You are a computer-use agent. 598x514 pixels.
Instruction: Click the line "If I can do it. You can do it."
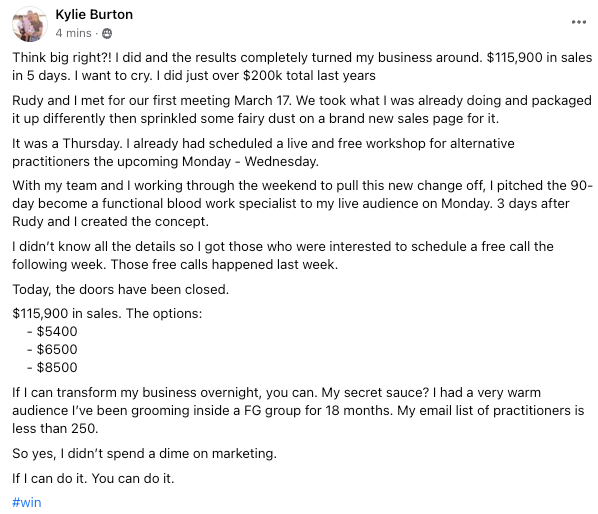[93, 478]
